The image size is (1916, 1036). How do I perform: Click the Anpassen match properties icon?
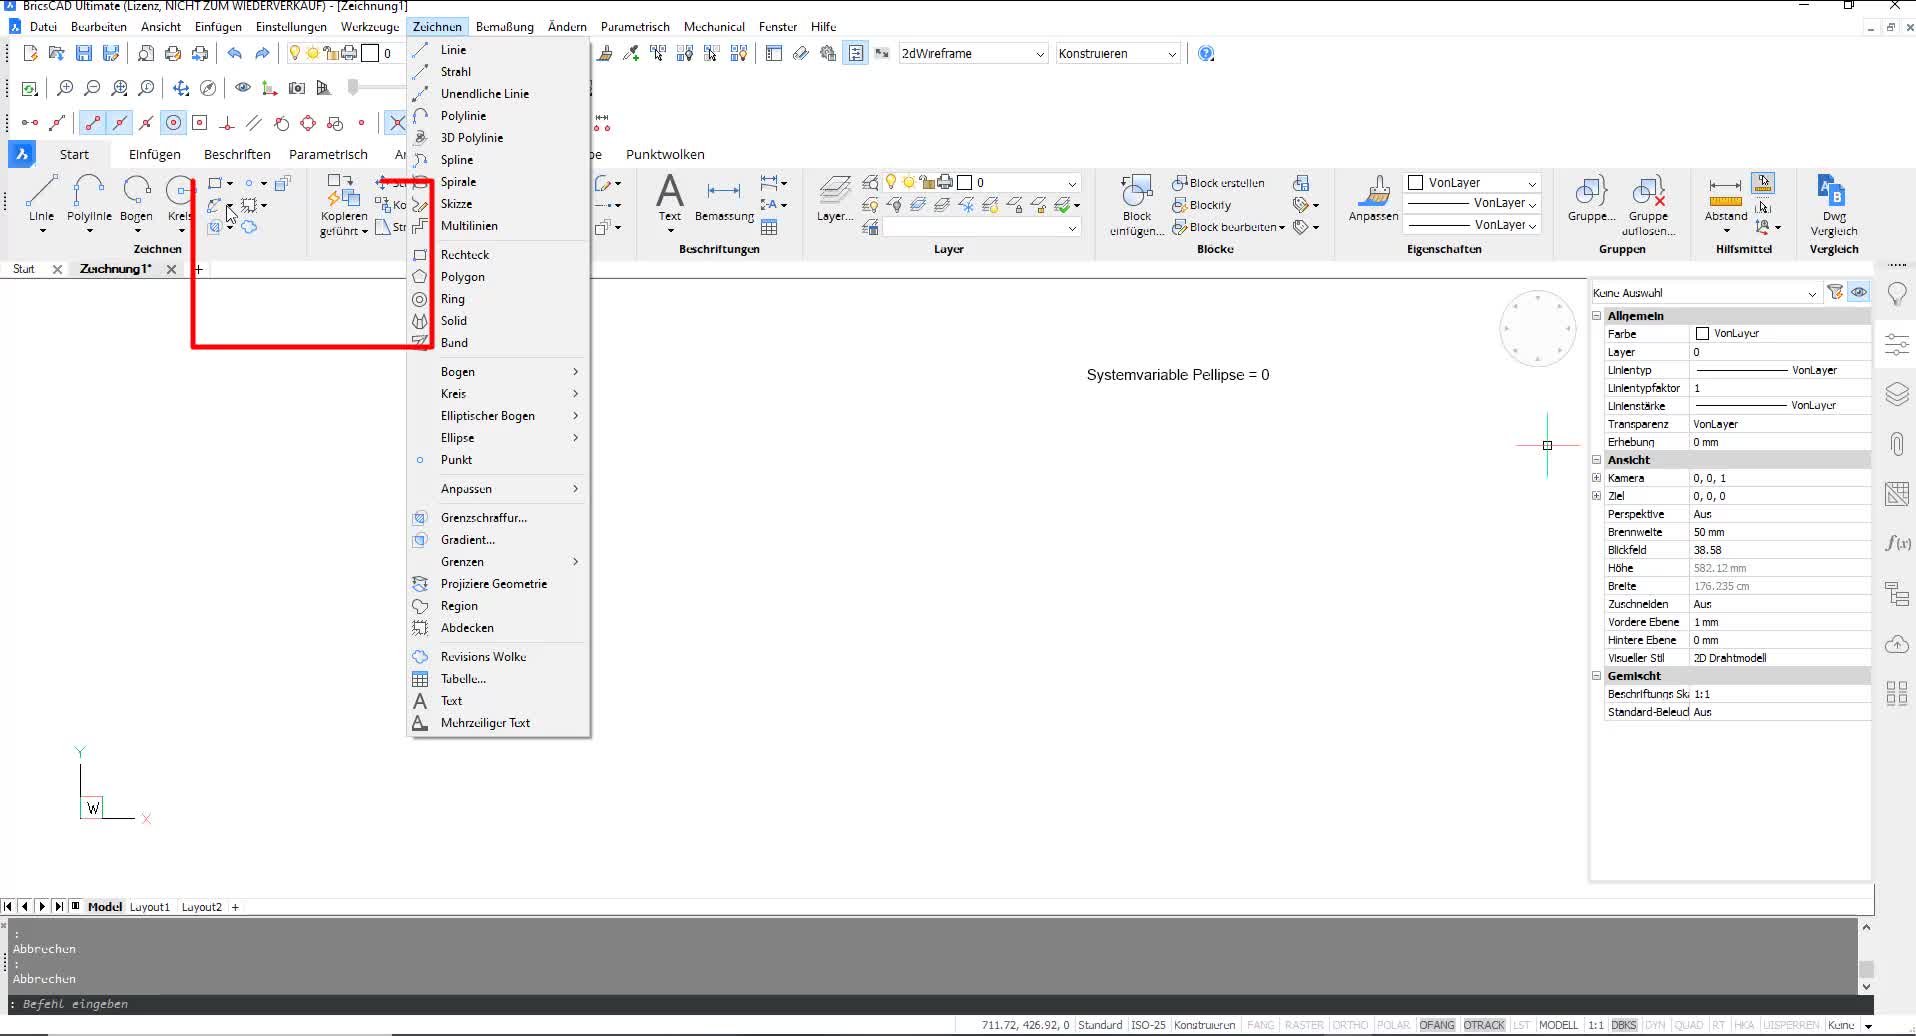point(1373,198)
